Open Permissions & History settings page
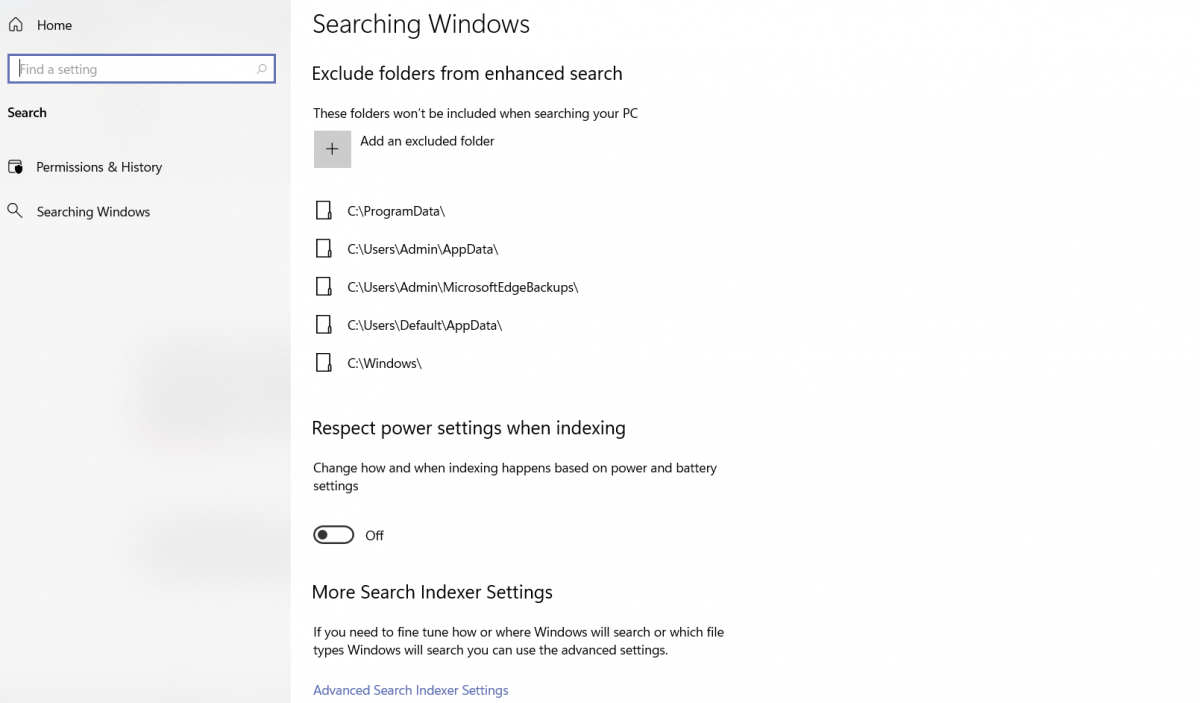Screen dimensions: 1200x703 pyautogui.click(x=98, y=167)
